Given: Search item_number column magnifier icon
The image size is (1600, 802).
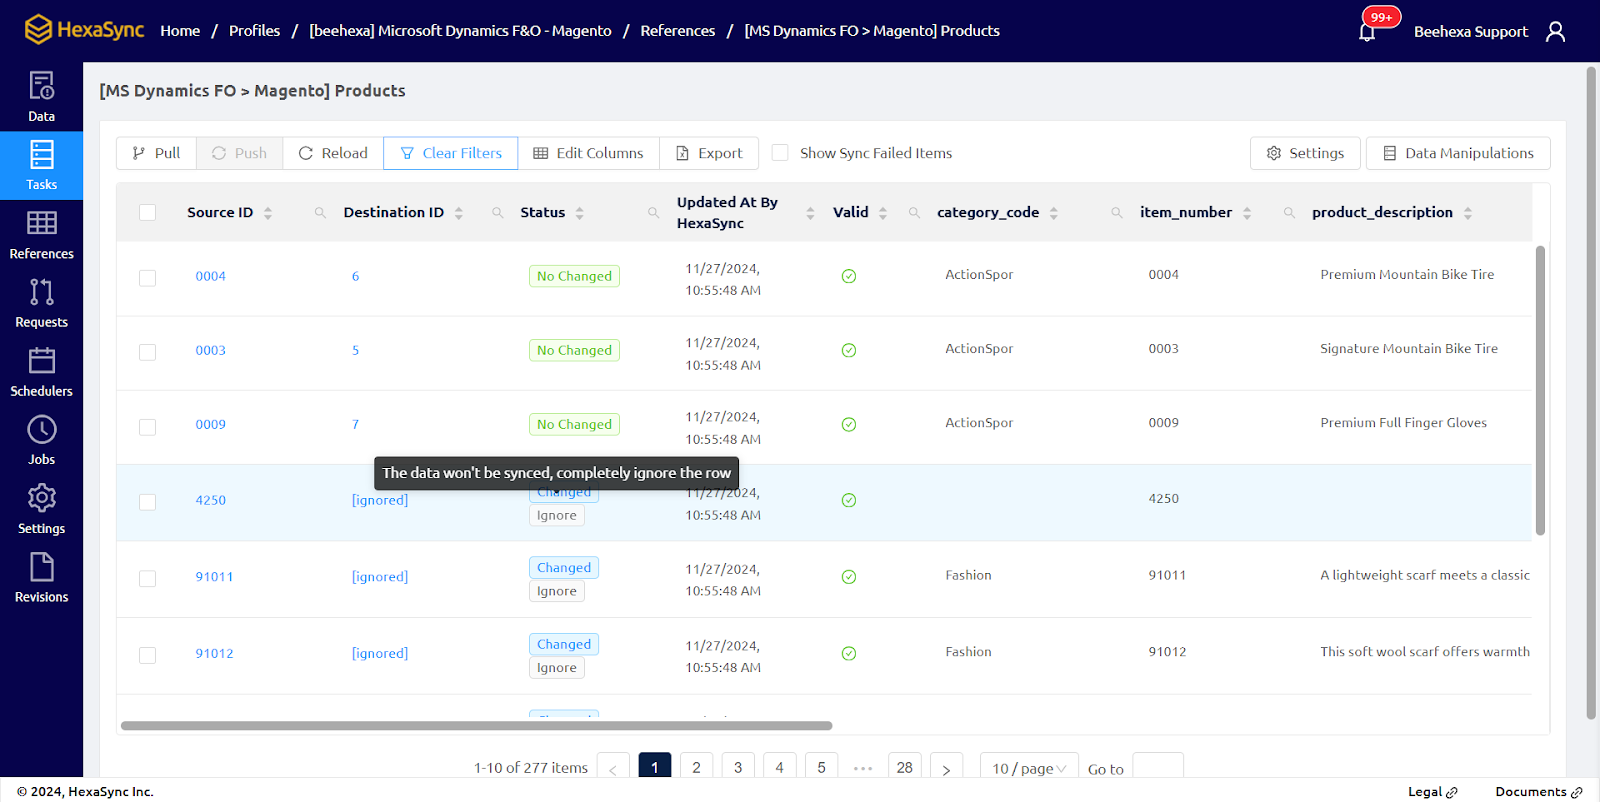Looking at the screenshot, I should pos(1289,213).
